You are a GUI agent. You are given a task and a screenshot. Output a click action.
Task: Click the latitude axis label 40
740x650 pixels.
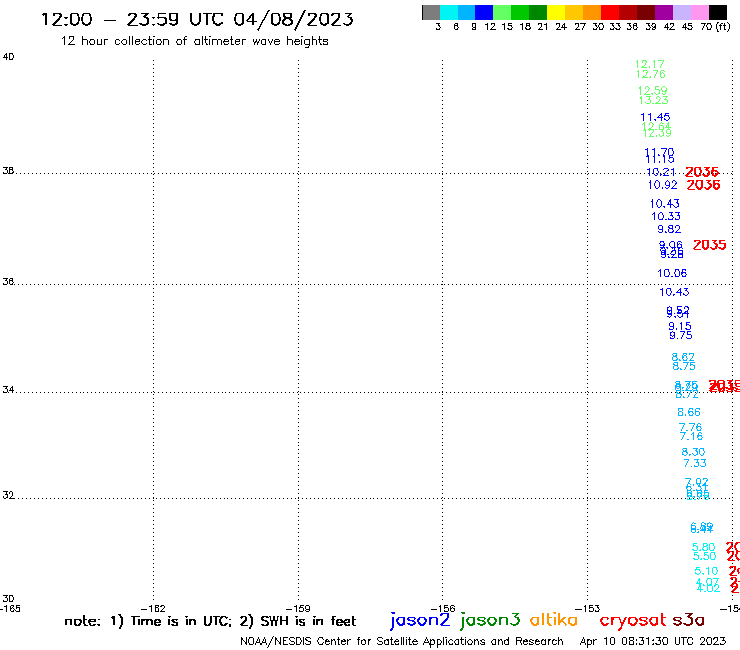point(8,57)
